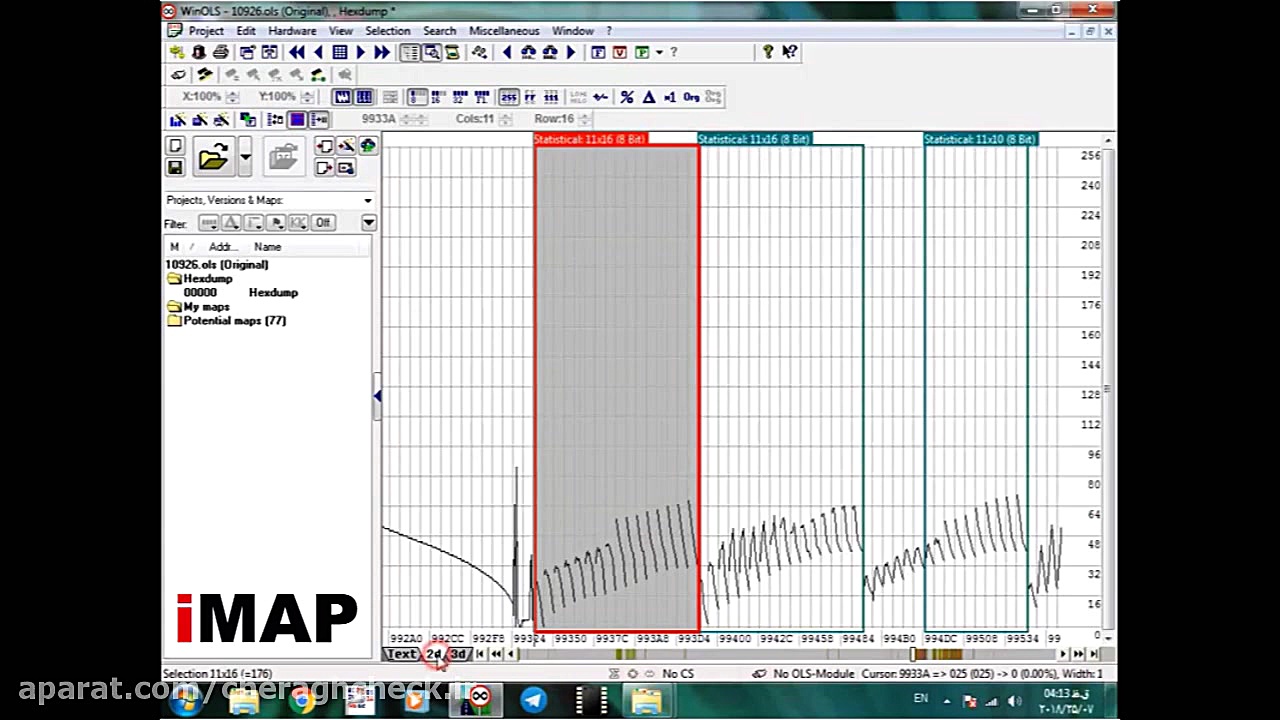This screenshot has width=1280, height=720.
Task: Toggle 8 bit display mode
Action: click(x=417, y=97)
